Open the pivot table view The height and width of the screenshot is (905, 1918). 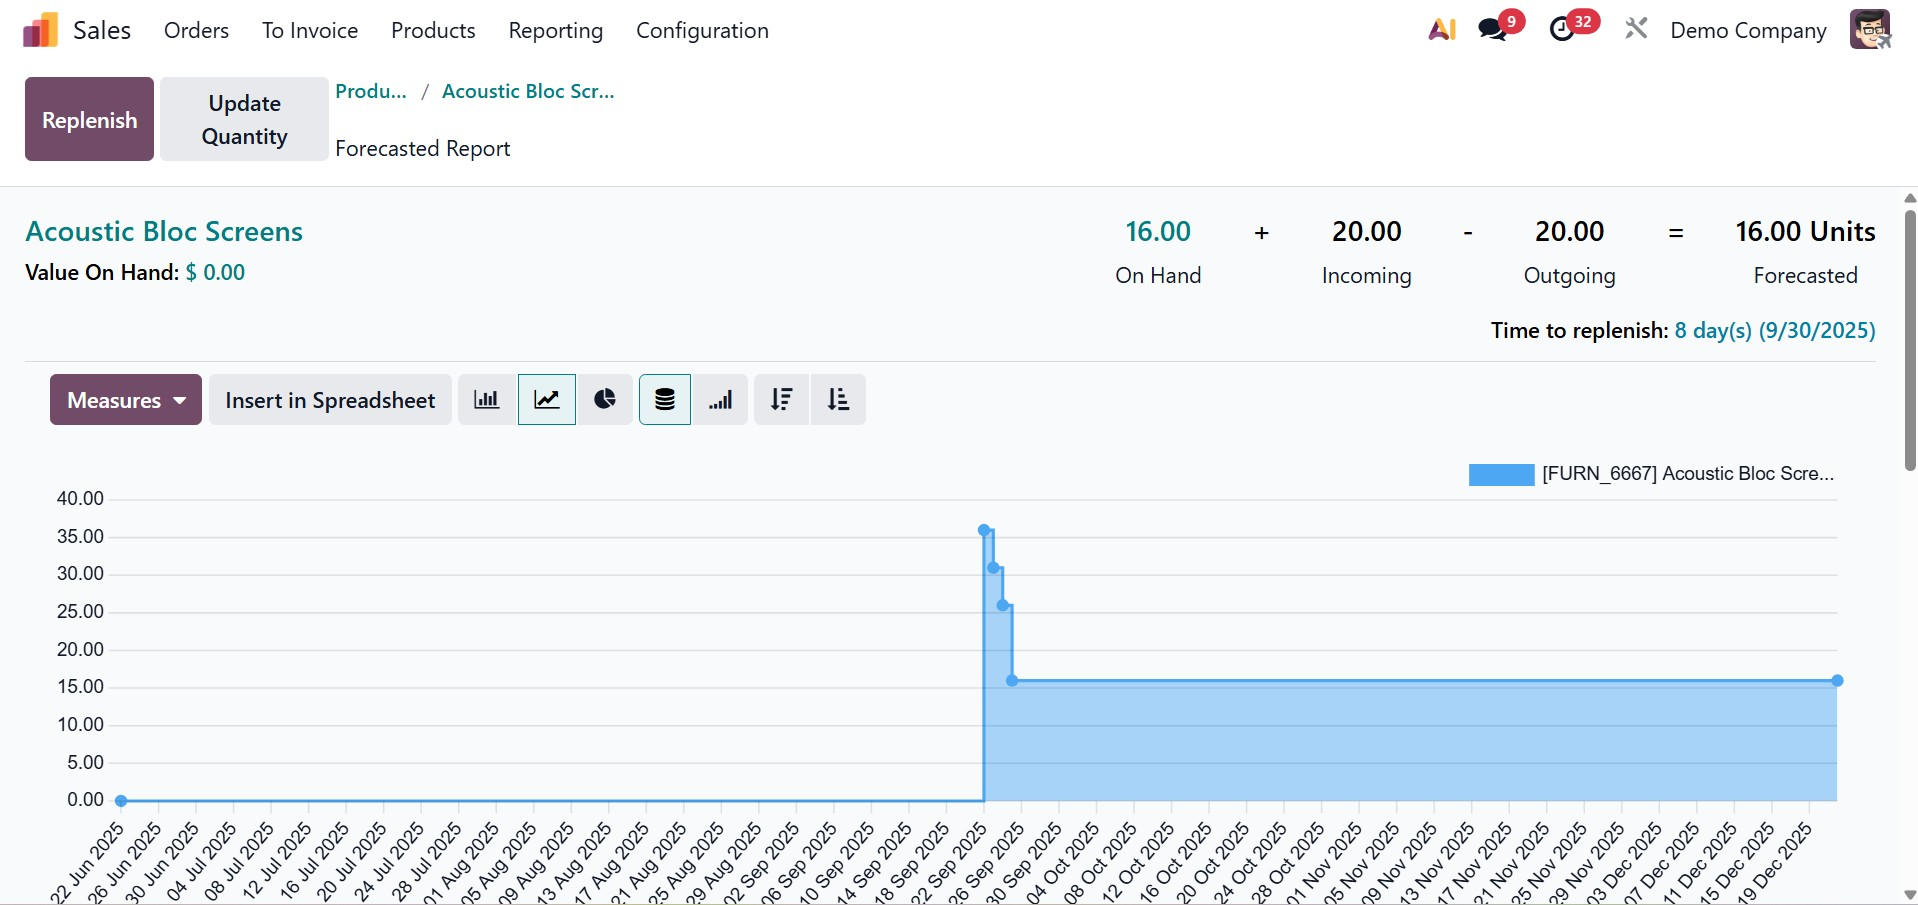pyautogui.click(x=664, y=399)
